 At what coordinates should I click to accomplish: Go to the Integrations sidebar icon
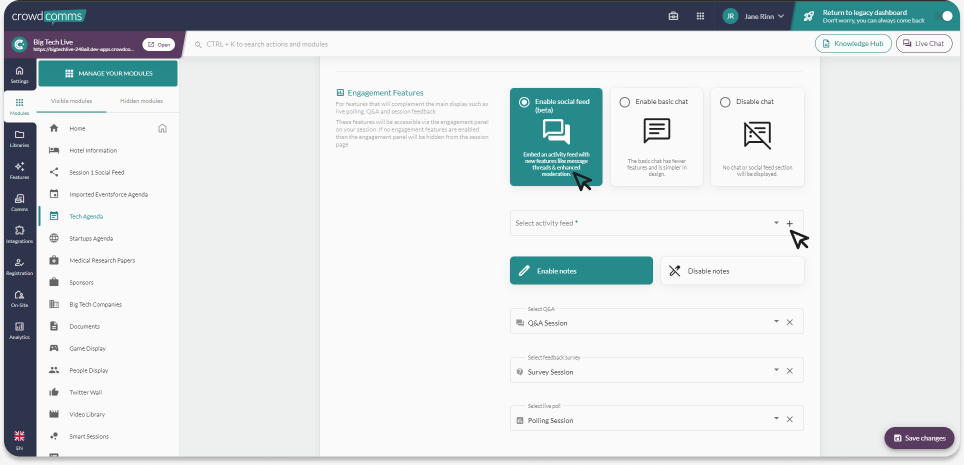19,234
